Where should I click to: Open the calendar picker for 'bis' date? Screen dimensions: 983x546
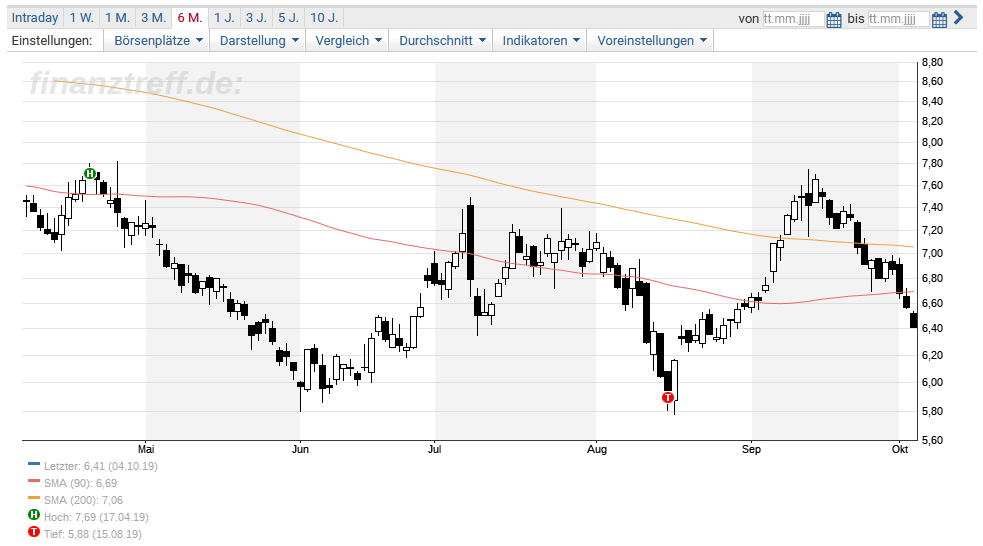(939, 19)
